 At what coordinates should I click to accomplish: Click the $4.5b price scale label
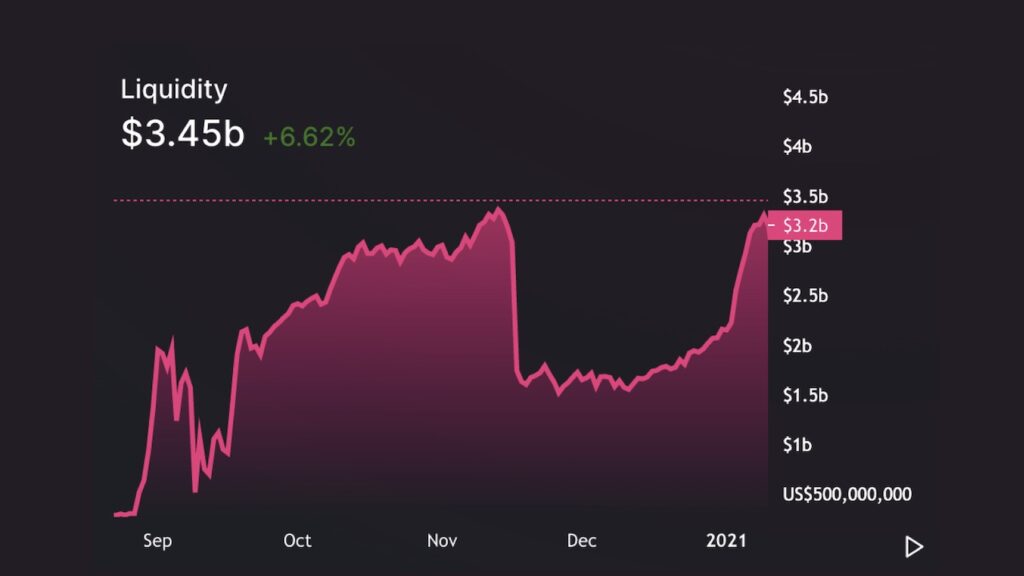coord(805,97)
